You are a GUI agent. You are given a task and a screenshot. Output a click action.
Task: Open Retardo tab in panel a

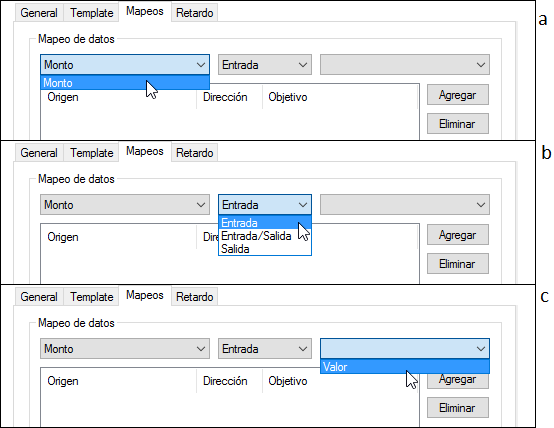pyautogui.click(x=194, y=13)
